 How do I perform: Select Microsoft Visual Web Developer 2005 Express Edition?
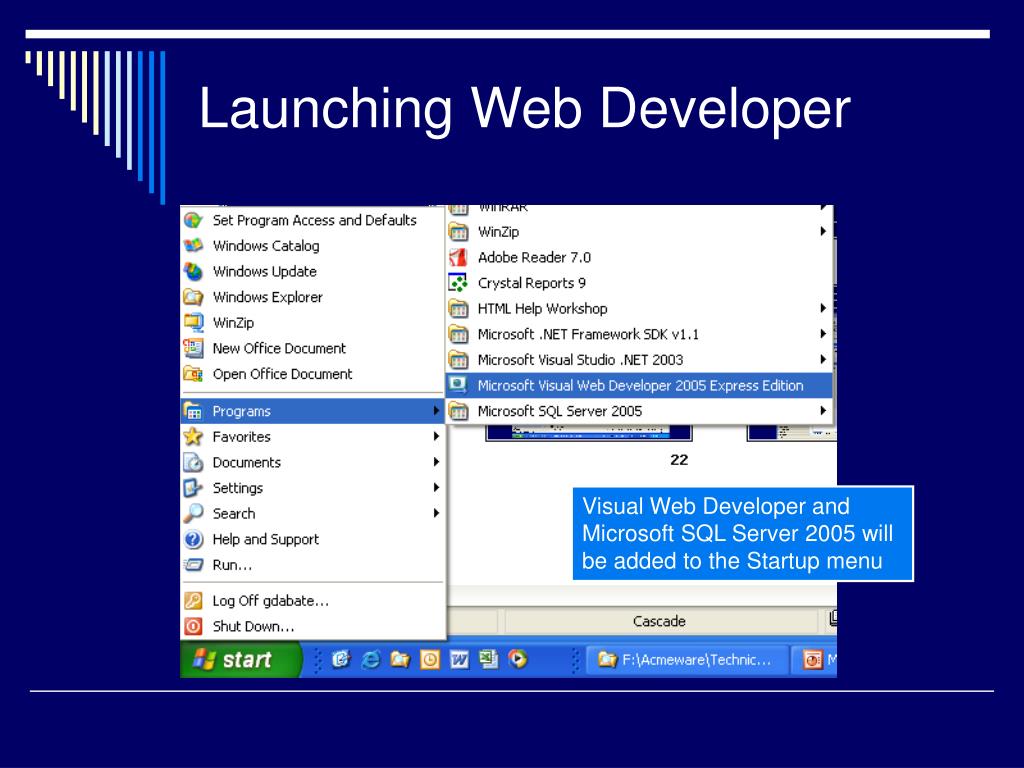pyautogui.click(x=639, y=385)
